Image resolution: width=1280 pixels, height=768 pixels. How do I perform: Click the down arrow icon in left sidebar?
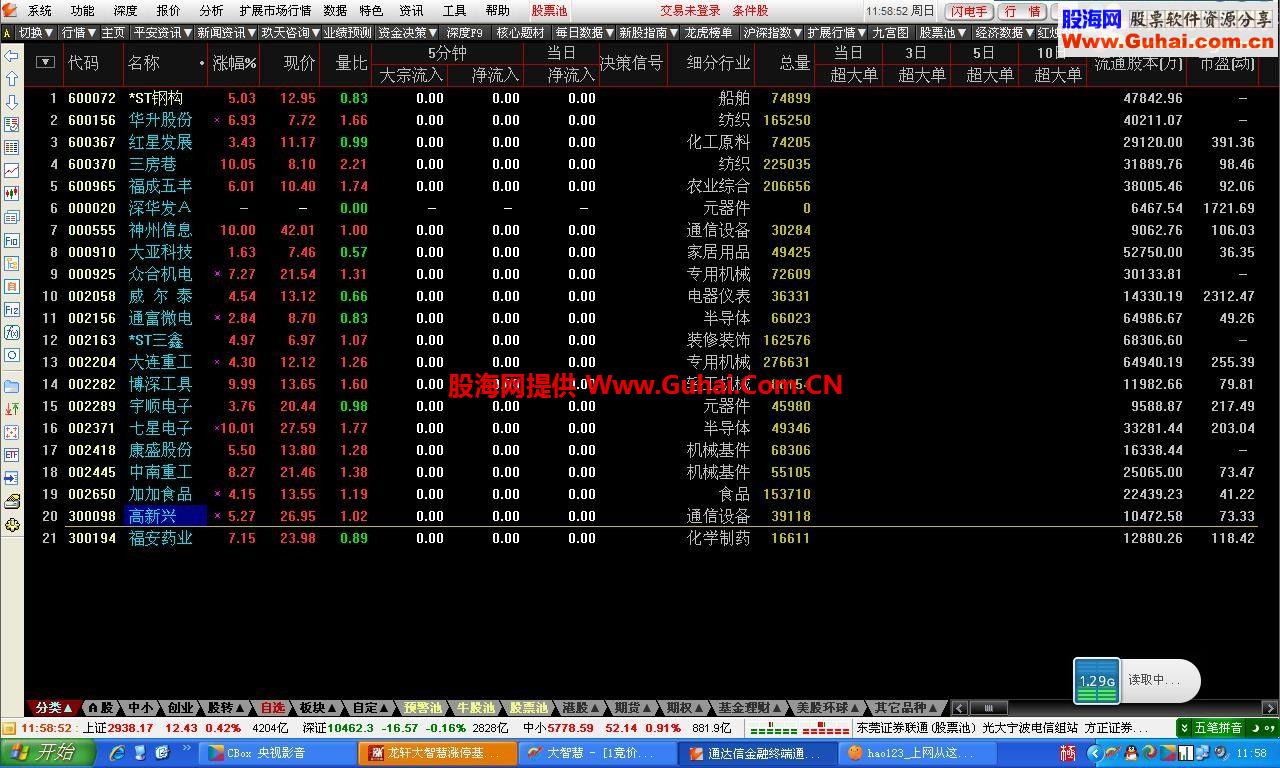(x=12, y=101)
